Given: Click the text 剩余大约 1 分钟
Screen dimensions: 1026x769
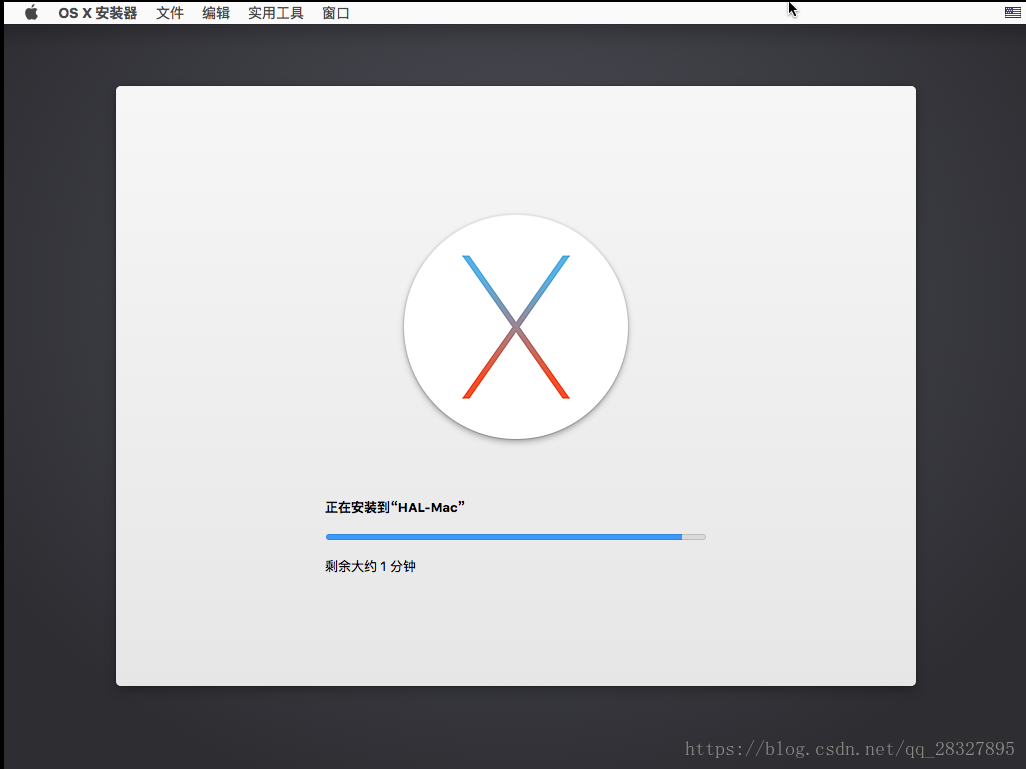Looking at the screenshot, I should pyautogui.click(x=370, y=566).
